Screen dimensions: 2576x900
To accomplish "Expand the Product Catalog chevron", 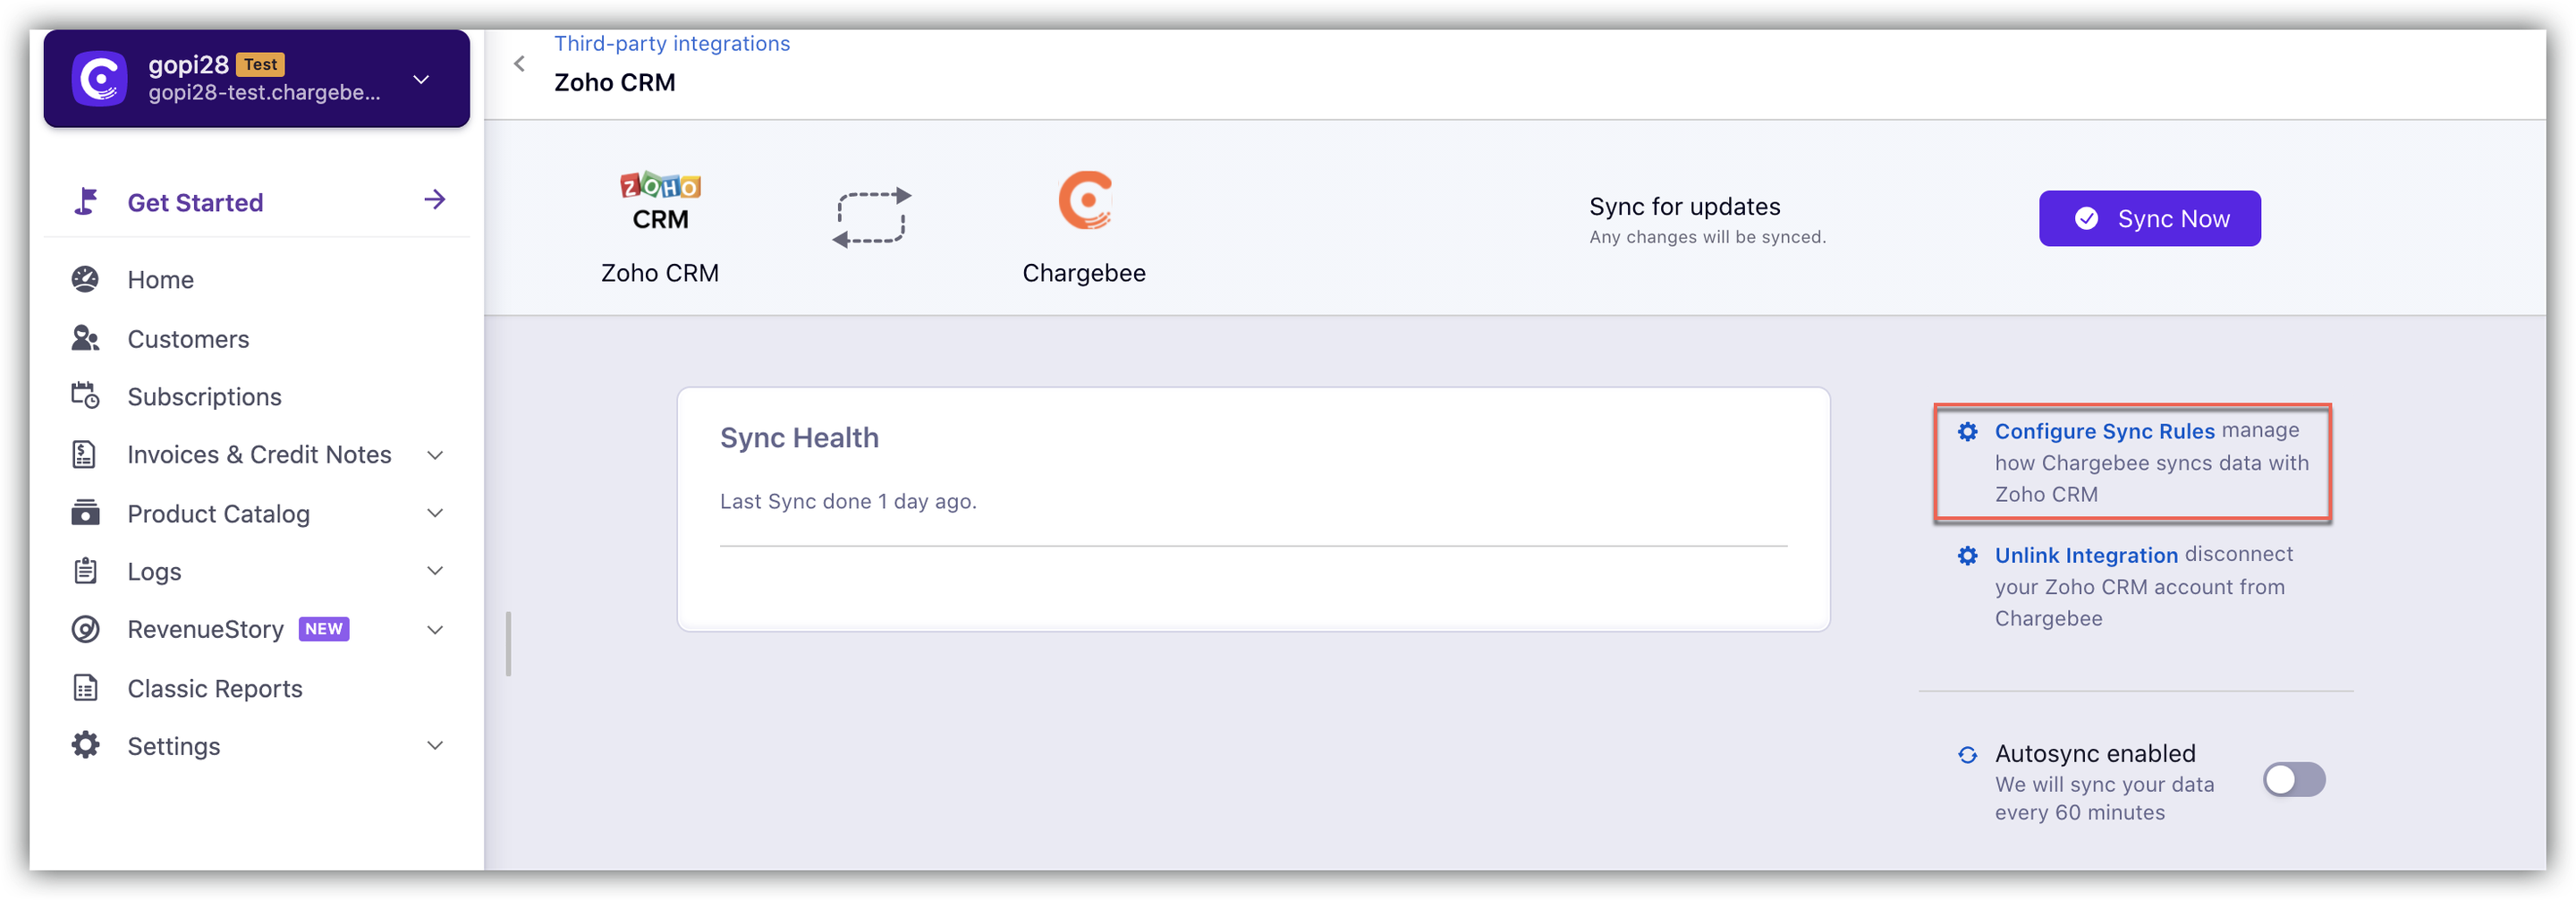I will [435, 514].
